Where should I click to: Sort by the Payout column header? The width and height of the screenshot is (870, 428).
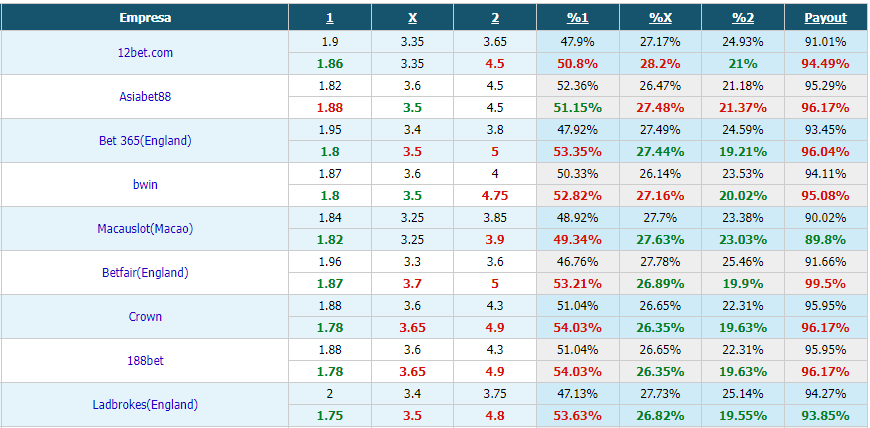pos(826,18)
